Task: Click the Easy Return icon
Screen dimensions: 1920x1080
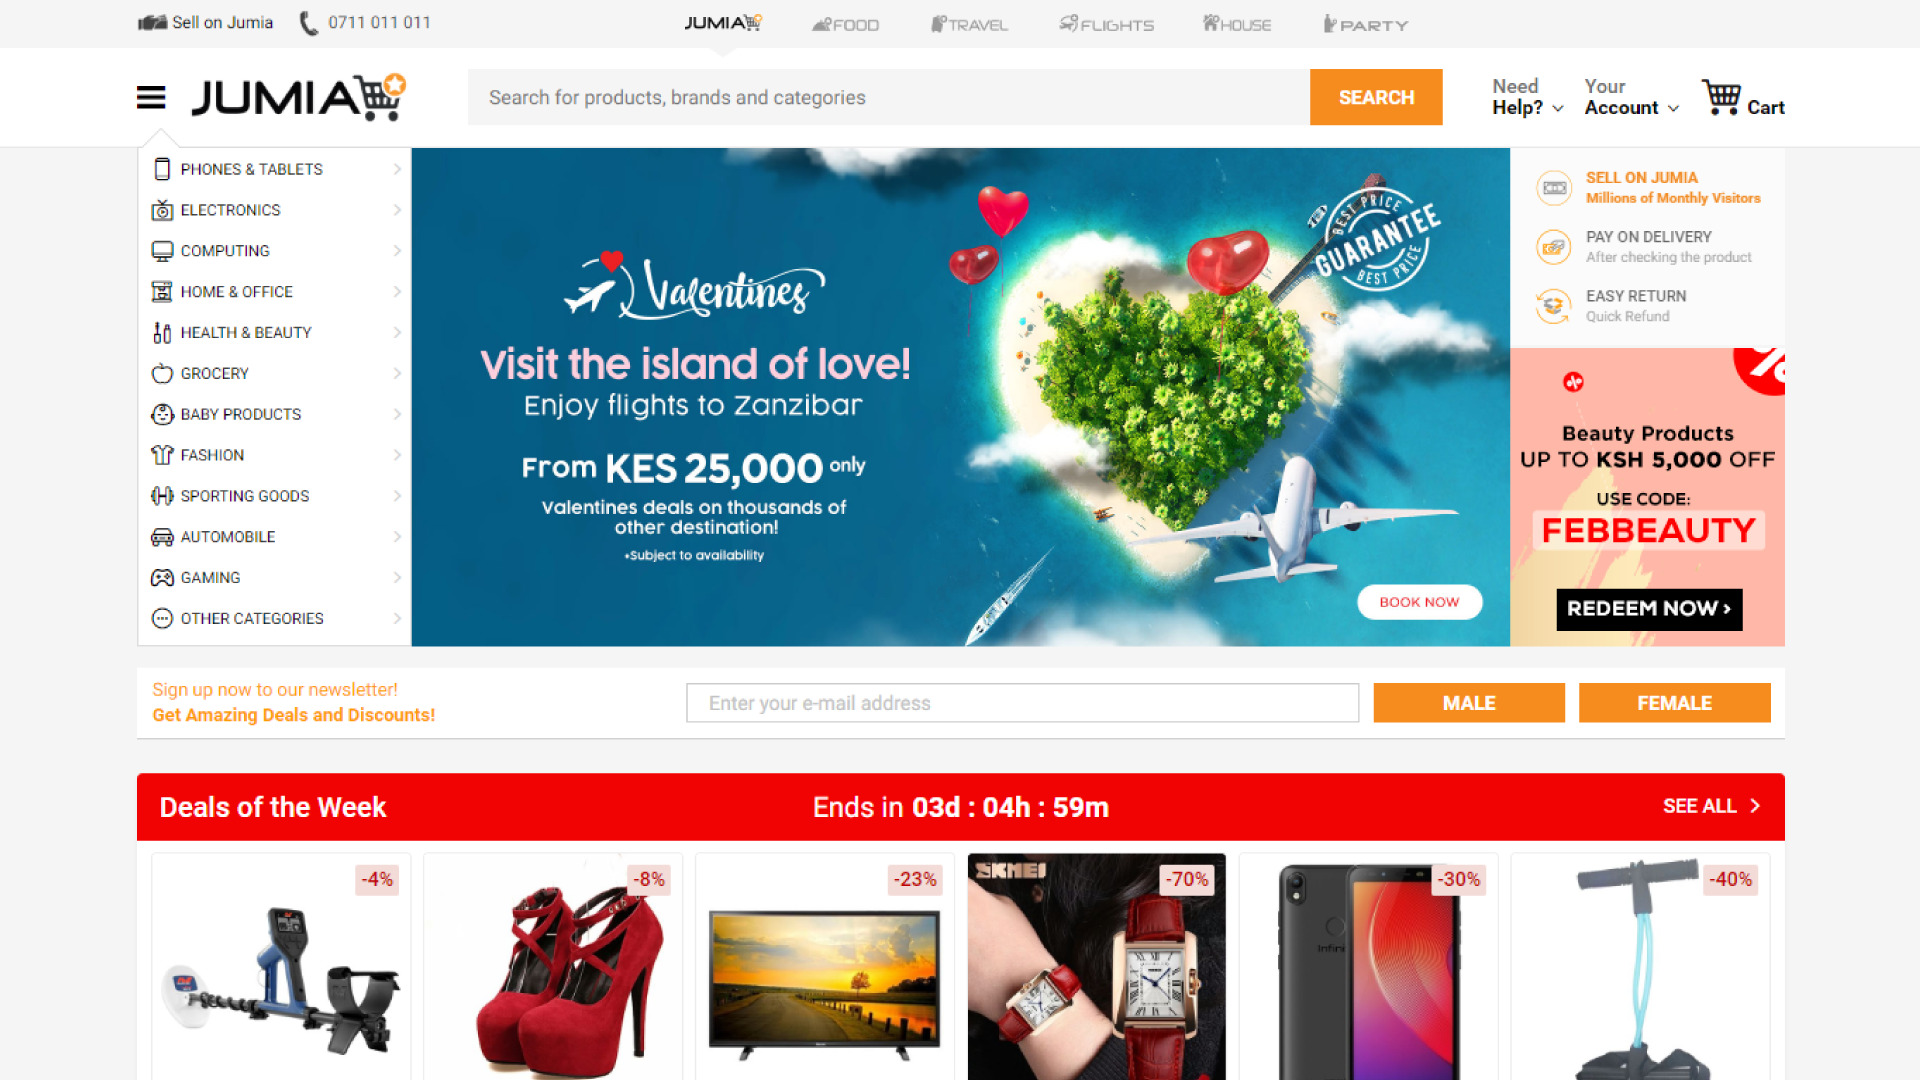Action: point(1554,306)
